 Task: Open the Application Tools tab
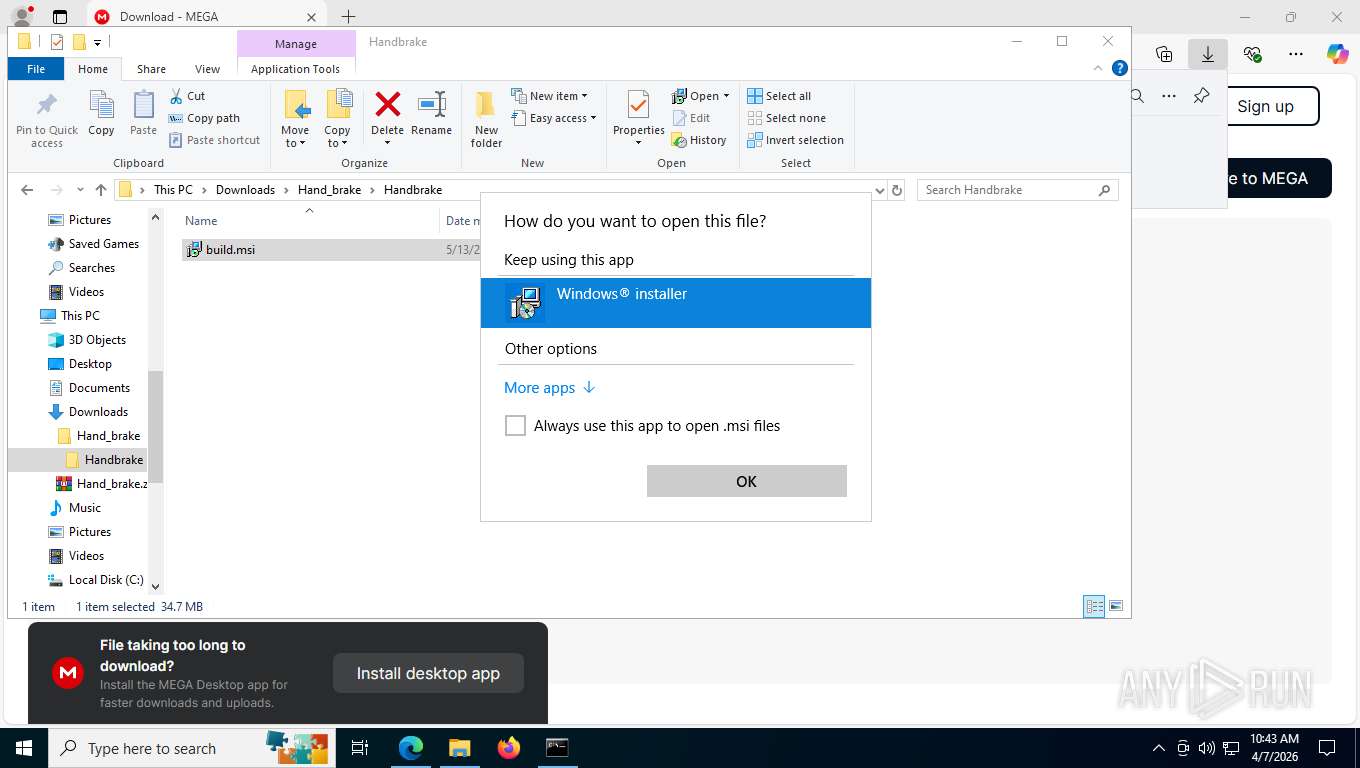(x=295, y=69)
